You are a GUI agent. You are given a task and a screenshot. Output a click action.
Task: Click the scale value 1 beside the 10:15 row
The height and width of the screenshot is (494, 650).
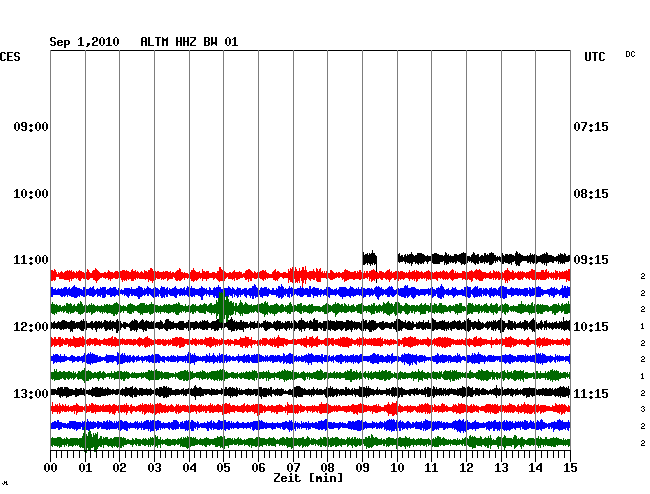(x=643, y=327)
